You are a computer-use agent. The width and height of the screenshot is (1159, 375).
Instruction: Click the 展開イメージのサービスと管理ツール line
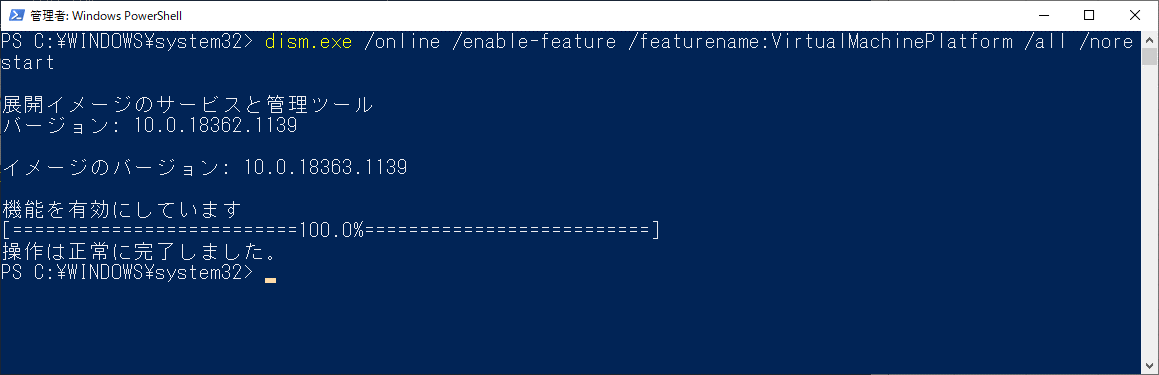(188, 105)
